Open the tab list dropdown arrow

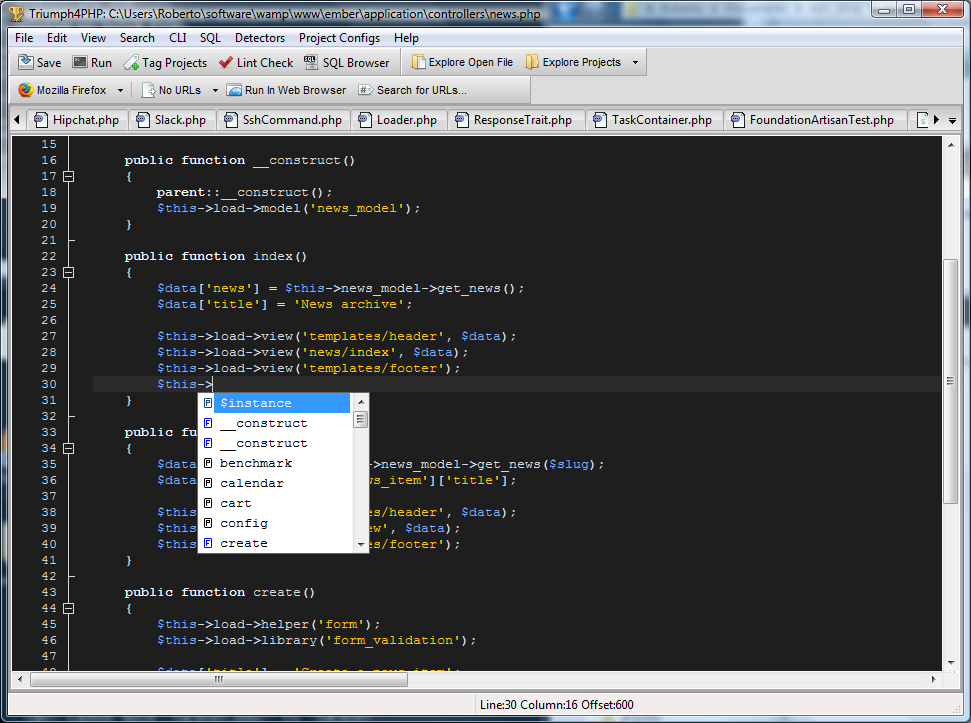point(952,120)
